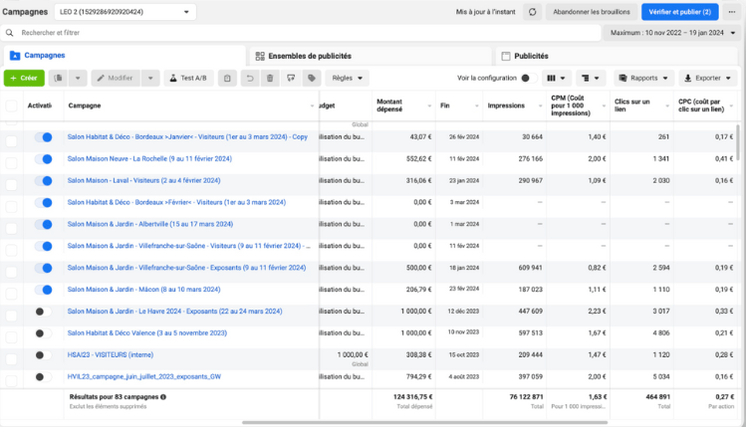This screenshot has width=746, height=427.
Task: Click the undo arrow icon in toolbar
Action: 250,78
